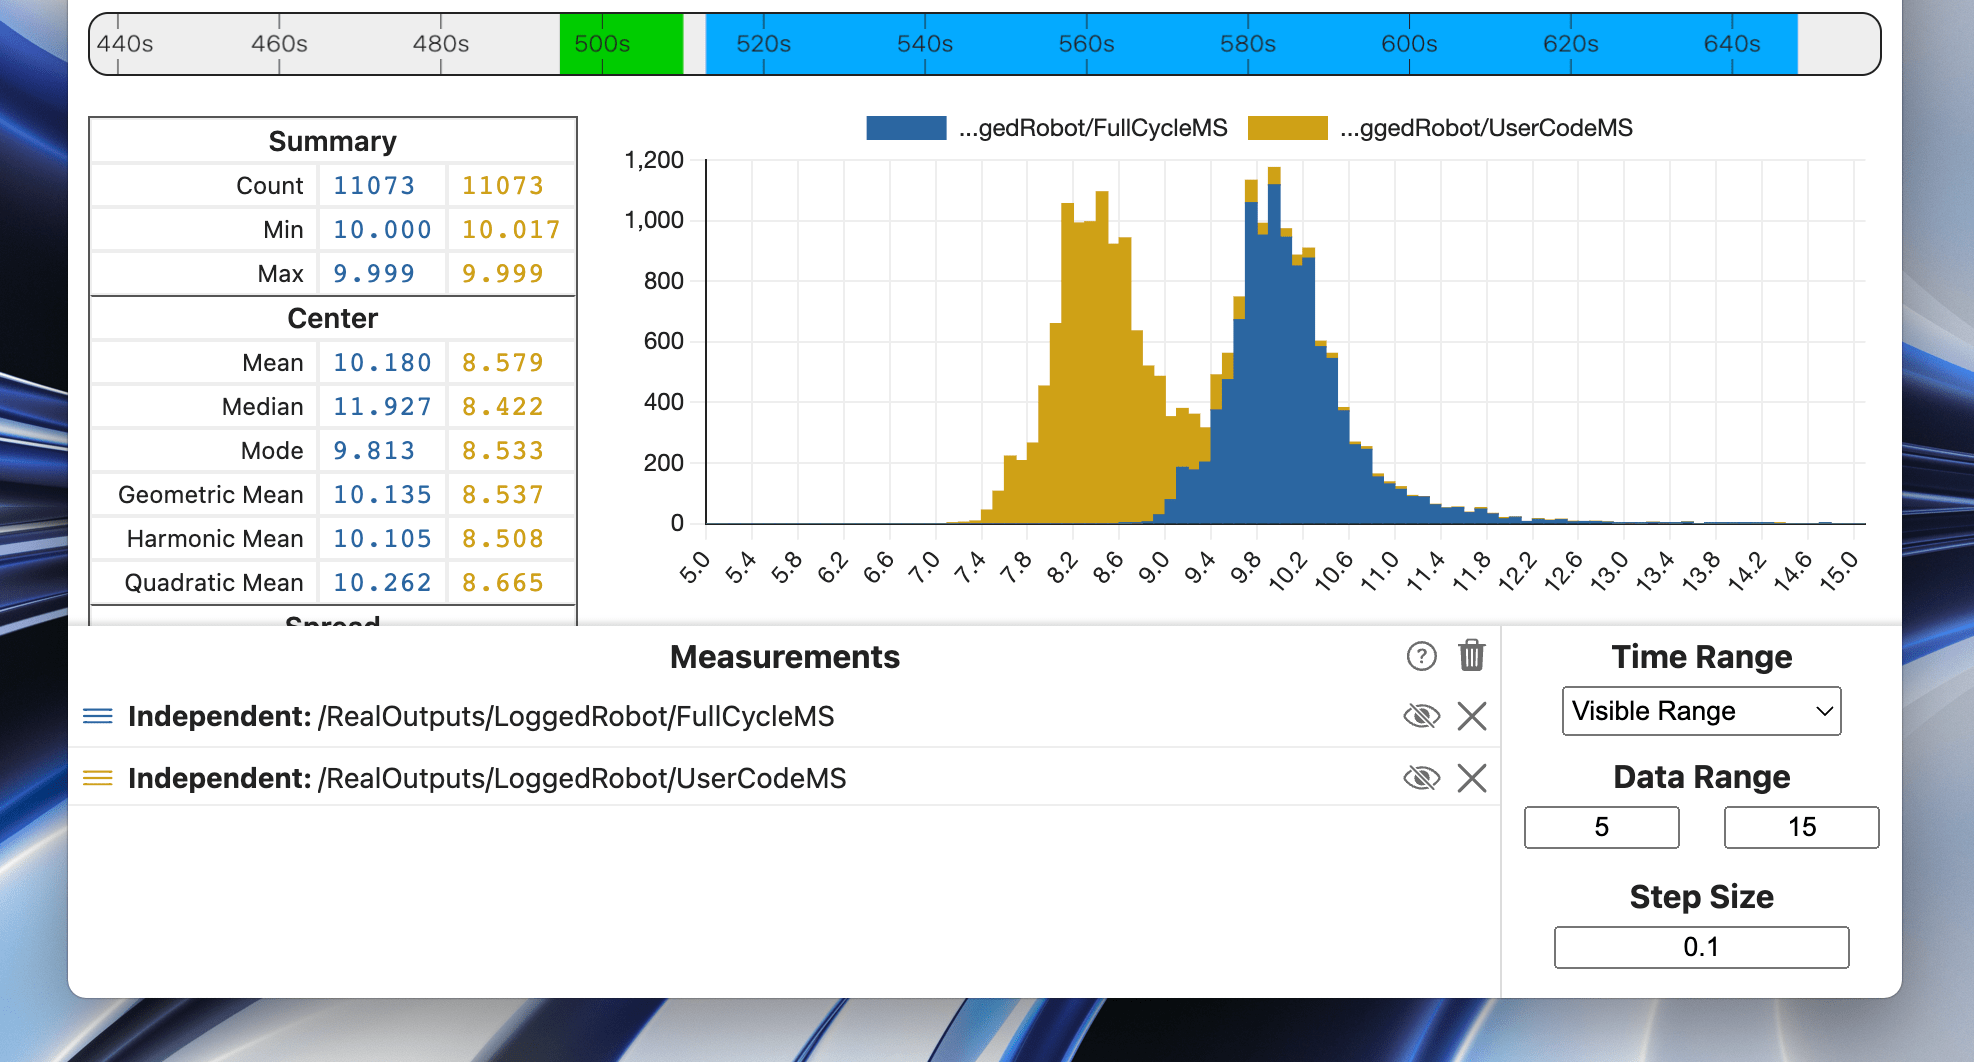1974x1062 pixels.
Task: Edit the Data Range minimum field
Action: (x=1601, y=827)
